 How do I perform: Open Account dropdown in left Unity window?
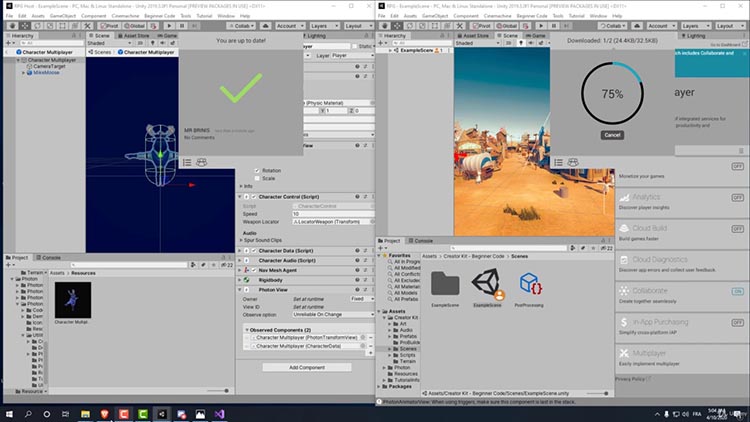pos(290,26)
